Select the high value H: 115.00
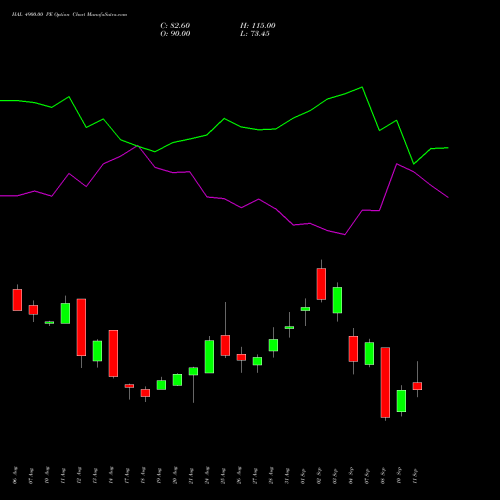The height and width of the screenshot is (500, 500). tap(258, 26)
